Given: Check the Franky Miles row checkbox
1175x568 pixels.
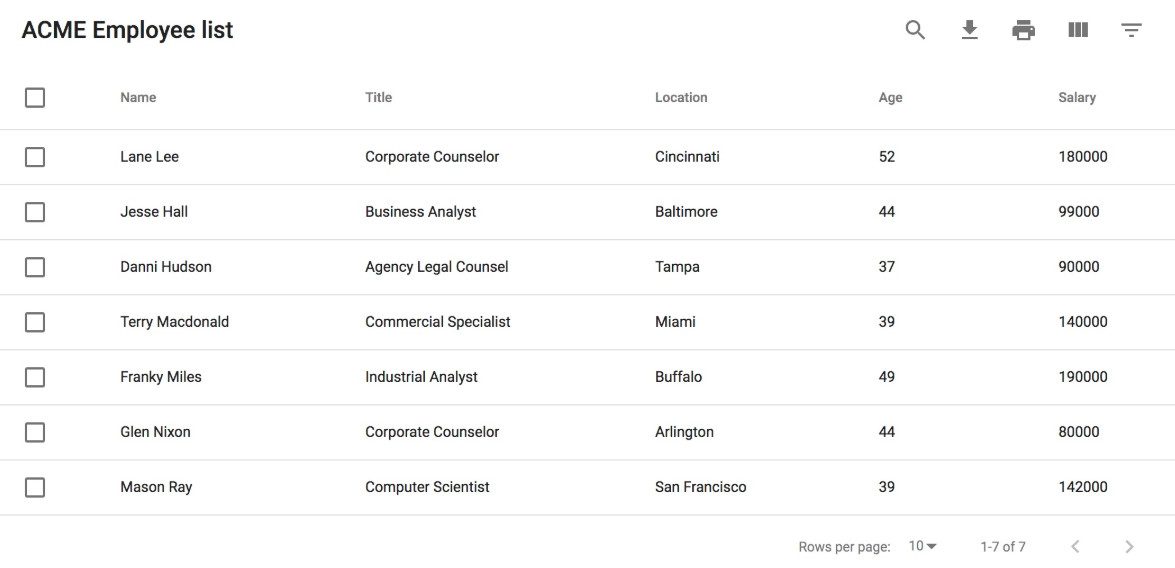Looking at the screenshot, I should coord(34,378).
